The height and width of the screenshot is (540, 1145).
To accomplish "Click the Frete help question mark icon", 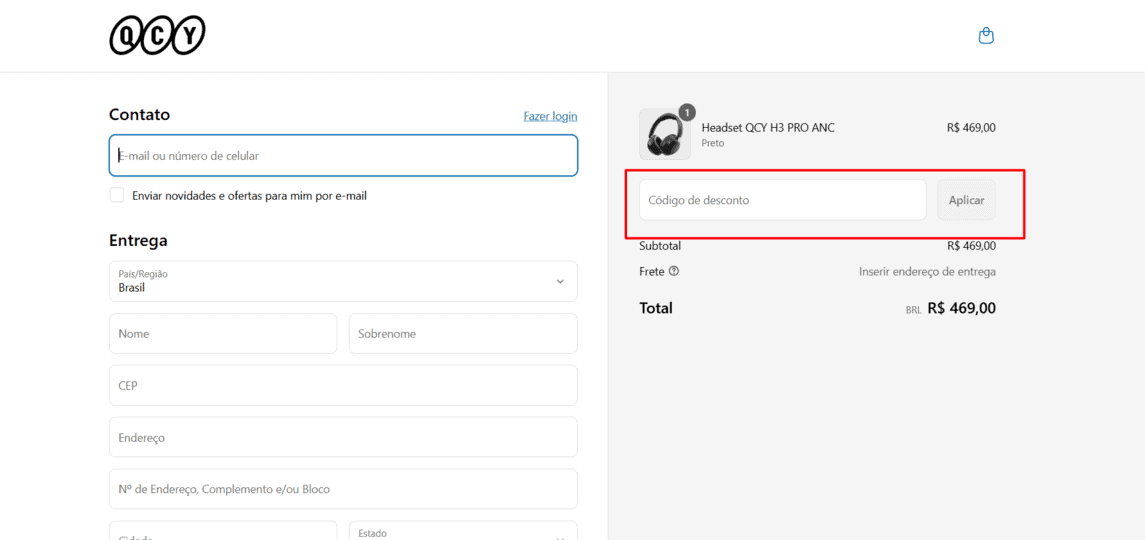I will tap(674, 271).
